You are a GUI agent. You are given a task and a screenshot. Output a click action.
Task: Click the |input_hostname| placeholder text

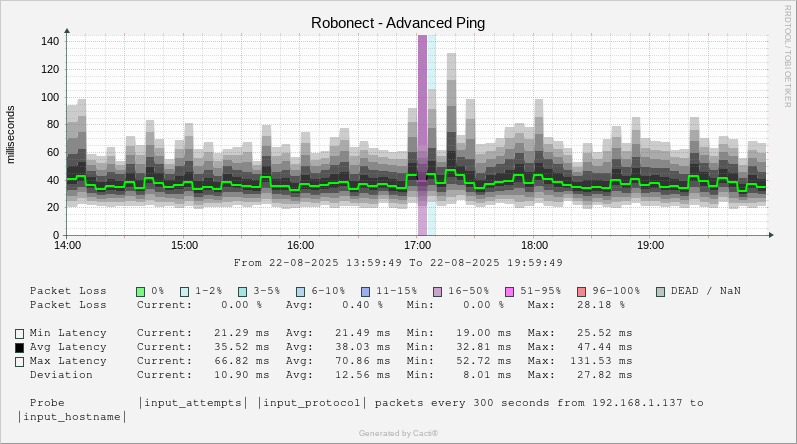(x=72, y=417)
